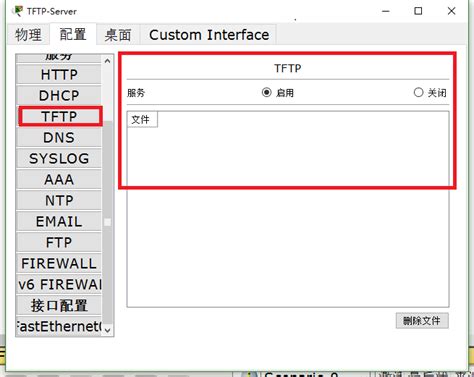Open the FIREWALL service settings

pyautogui.click(x=59, y=264)
